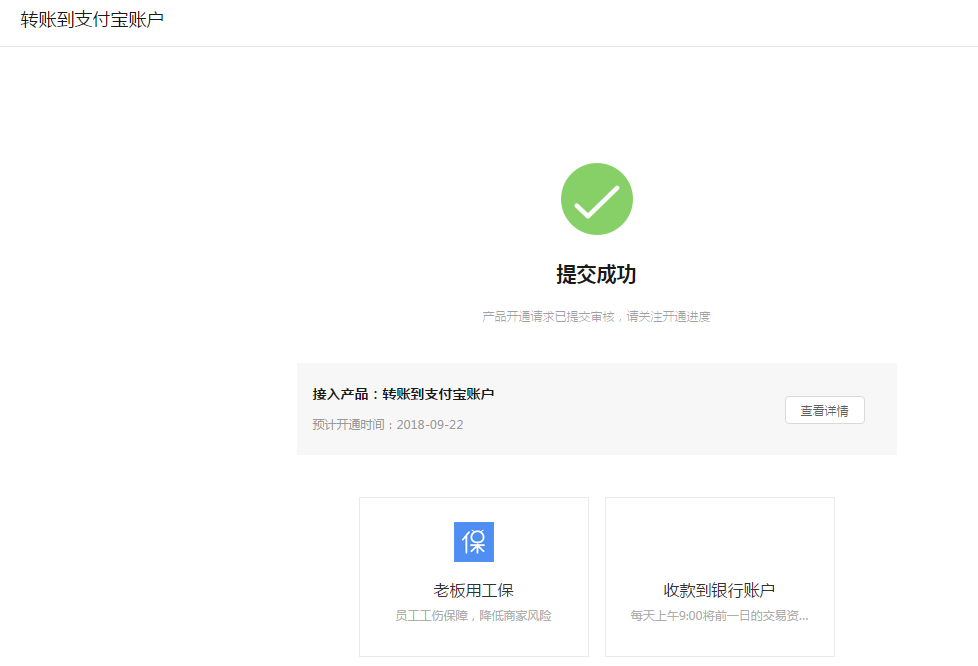Select the 收款到银行账户 card title
Screen dimensions: 978x666
click(x=719, y=590)
